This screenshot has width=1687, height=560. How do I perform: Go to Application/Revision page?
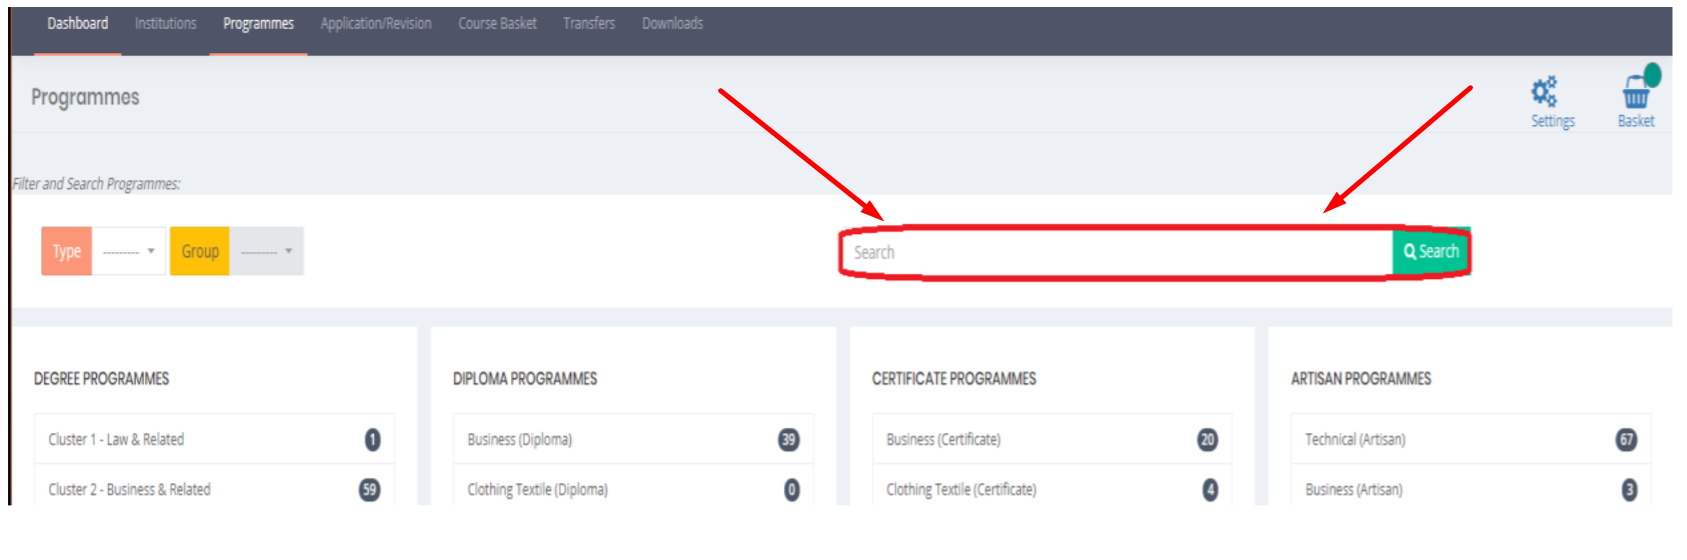tap(376, 24)
